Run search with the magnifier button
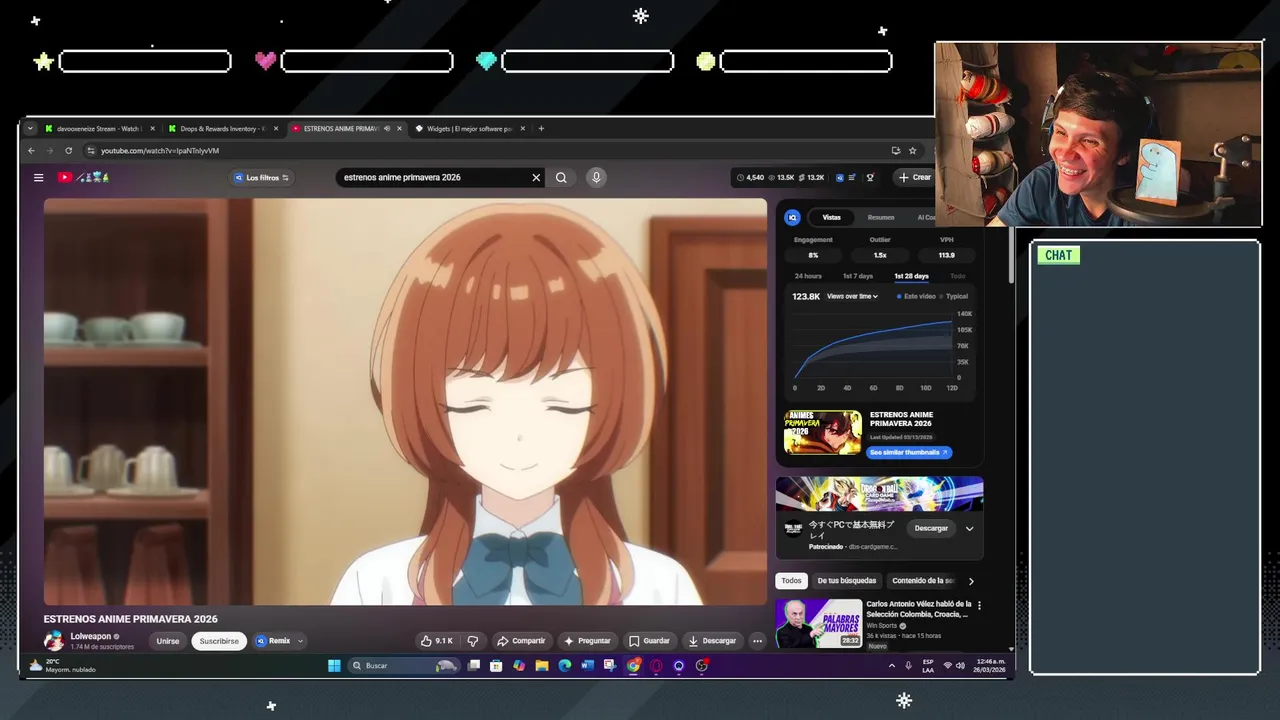1280x720 pixels. (x=561, y=178)
